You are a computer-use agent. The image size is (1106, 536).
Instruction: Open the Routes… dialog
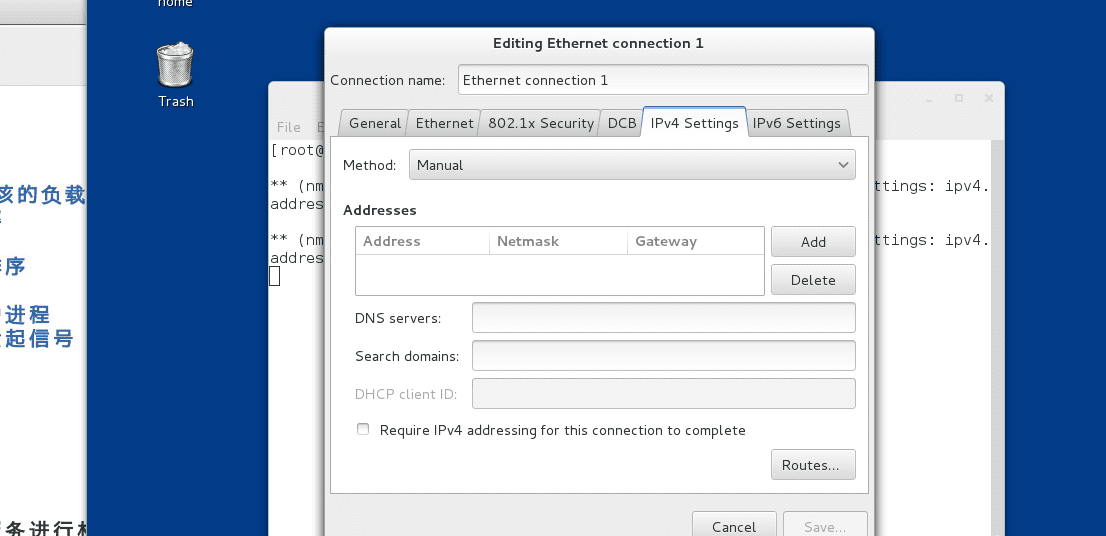click(813, 465)
